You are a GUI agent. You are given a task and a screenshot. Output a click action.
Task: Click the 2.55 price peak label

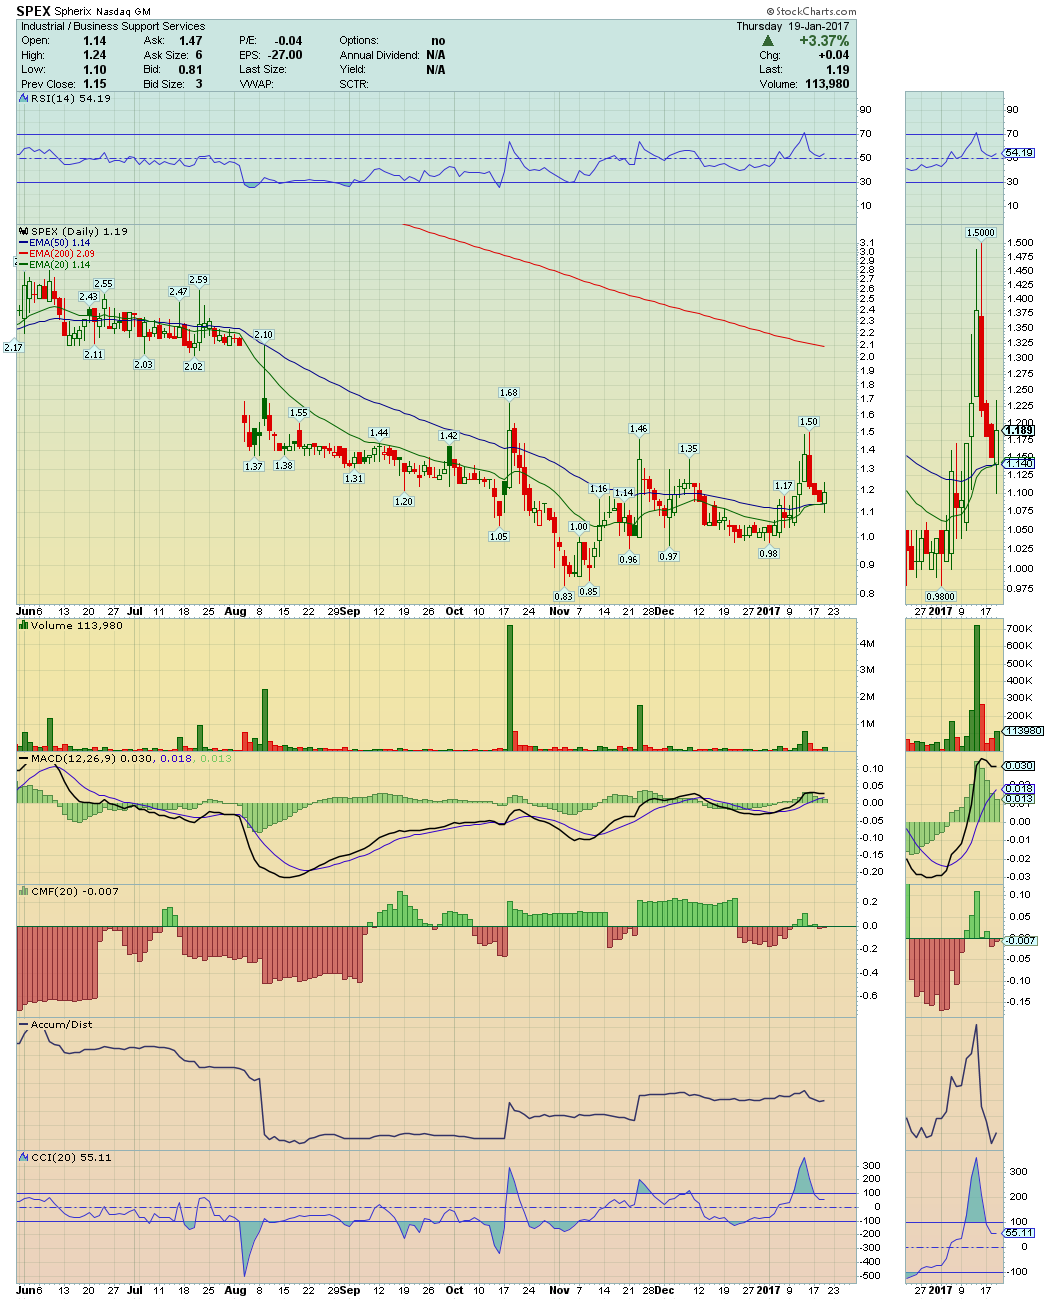coord(103,284)
